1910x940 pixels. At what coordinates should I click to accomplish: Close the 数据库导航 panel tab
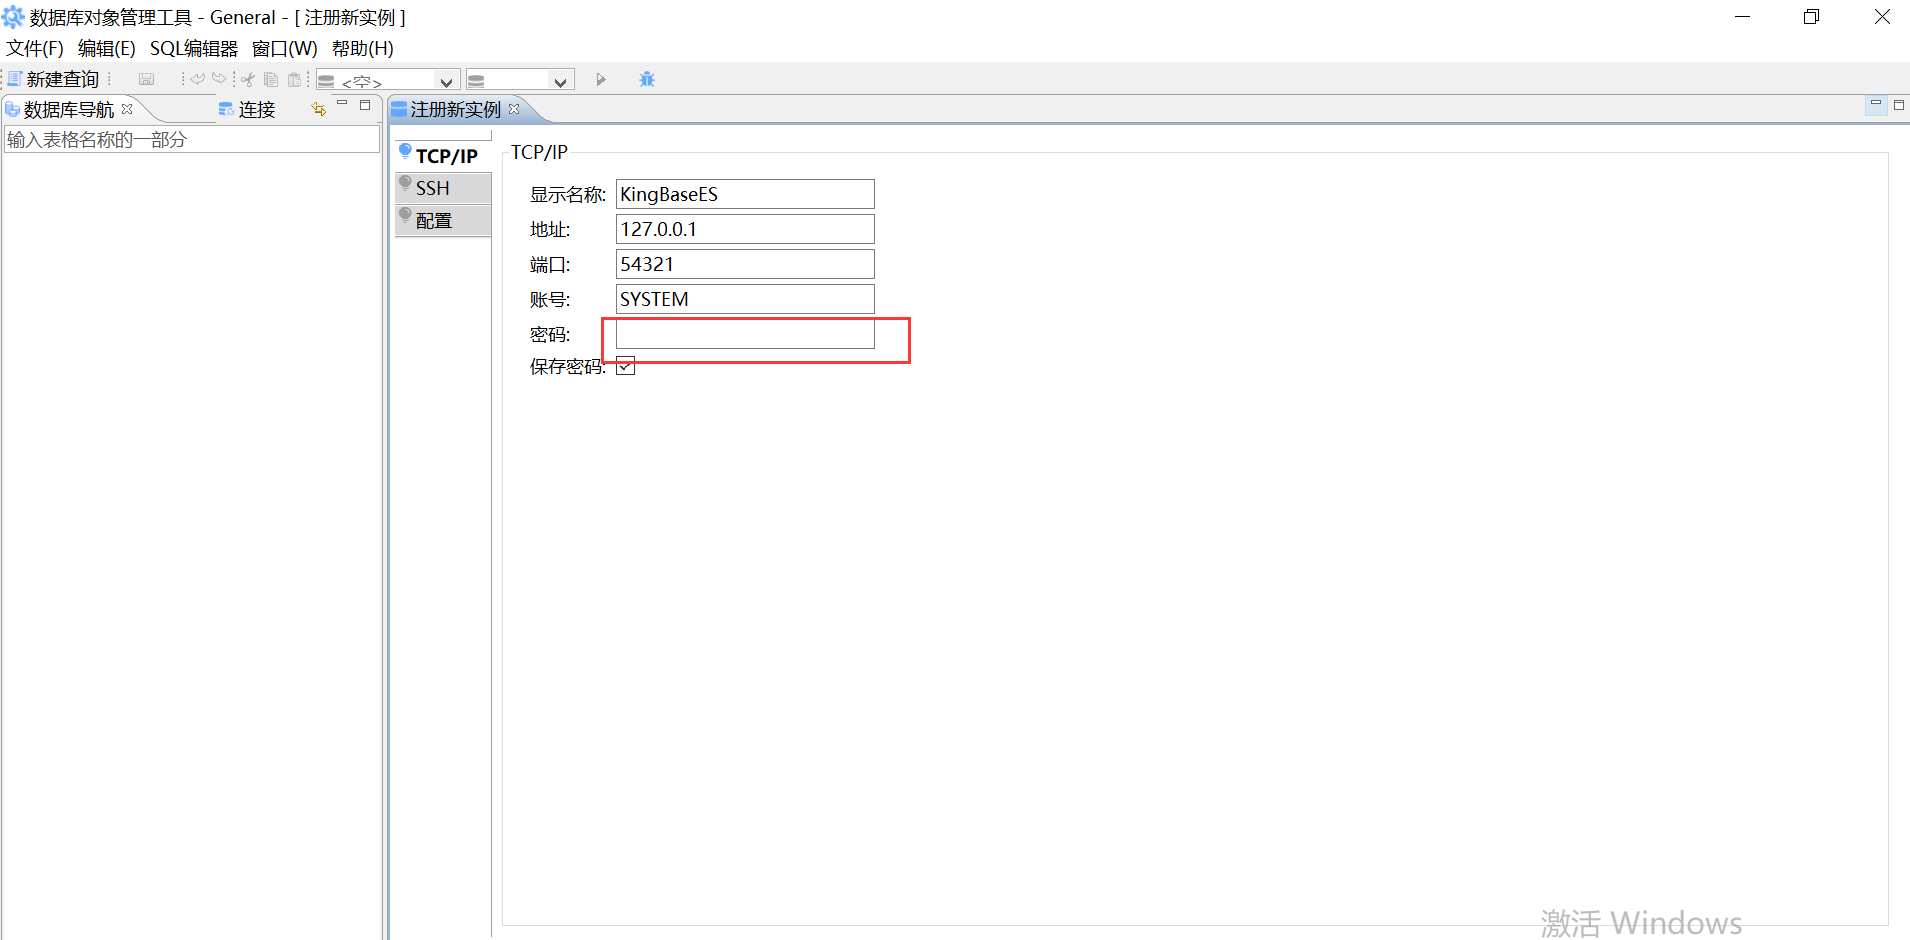tap(127, 108)
